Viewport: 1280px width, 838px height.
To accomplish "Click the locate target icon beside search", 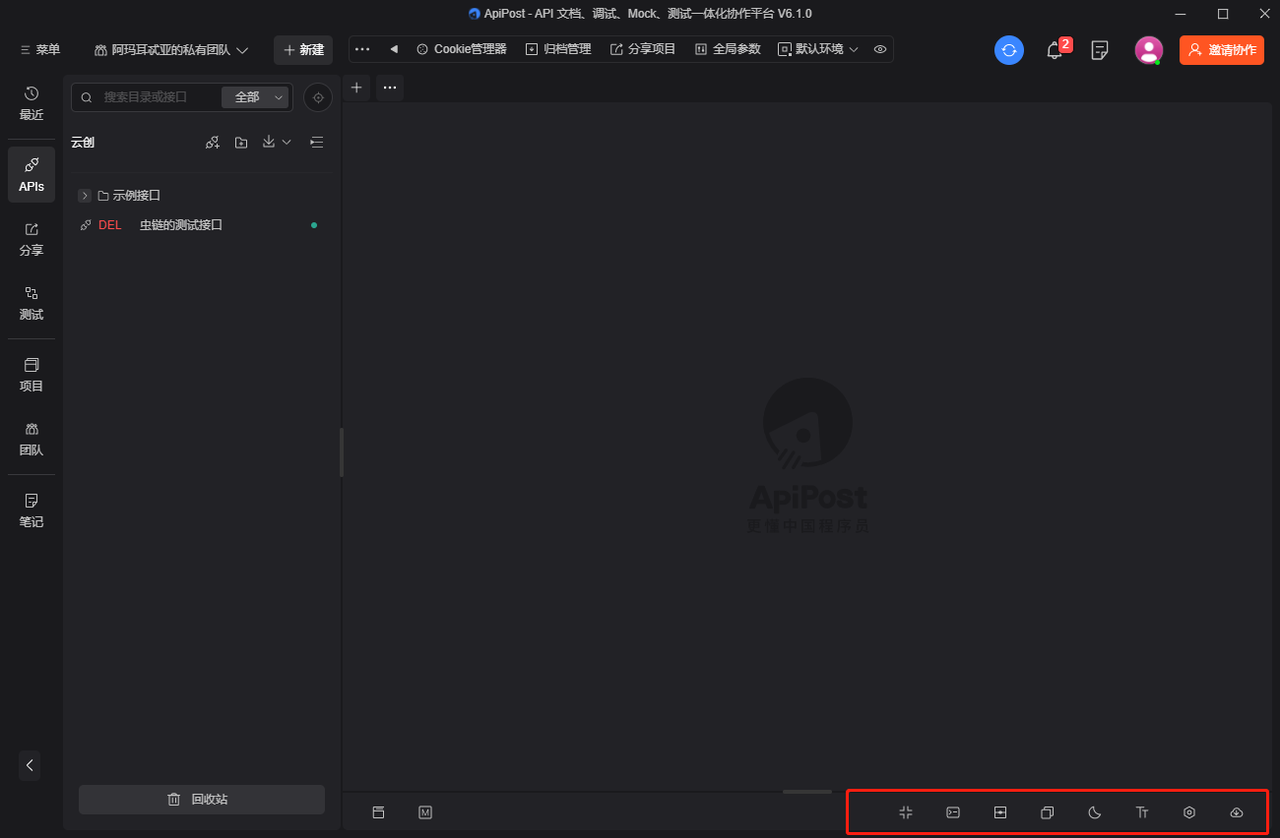I will click(x=318, y=97).
